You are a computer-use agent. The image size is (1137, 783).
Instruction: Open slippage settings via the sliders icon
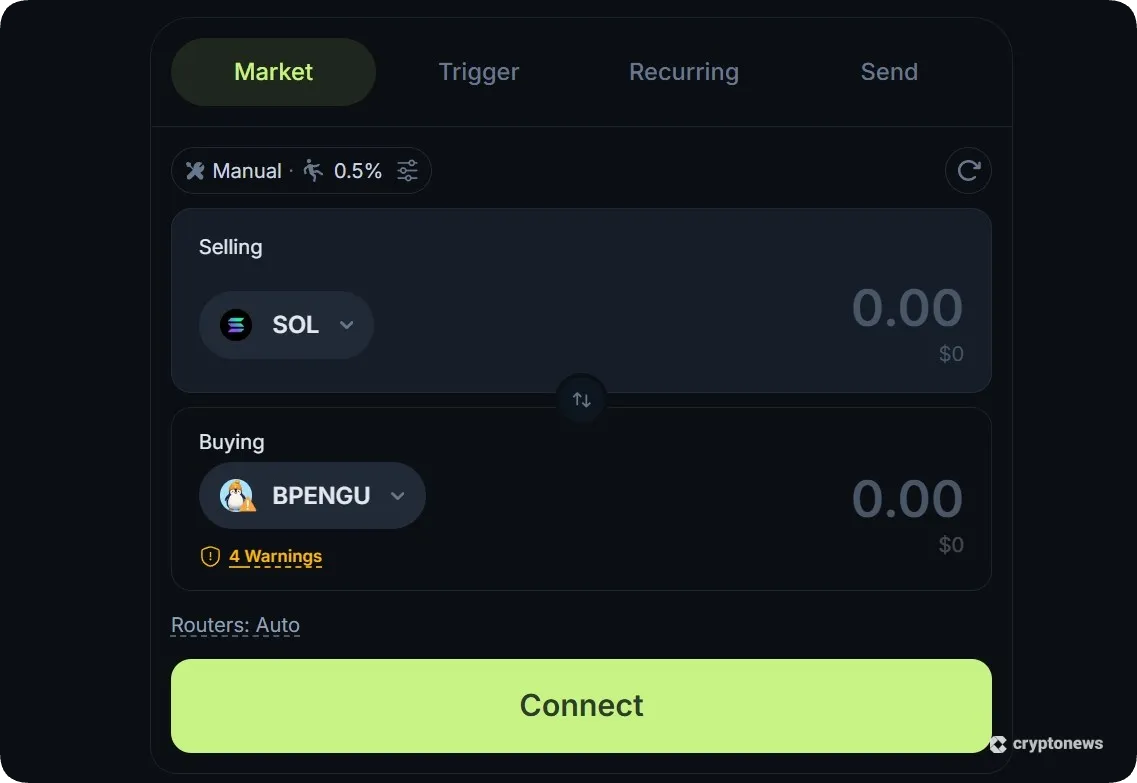pyautogui.click(x=407, y=170)
